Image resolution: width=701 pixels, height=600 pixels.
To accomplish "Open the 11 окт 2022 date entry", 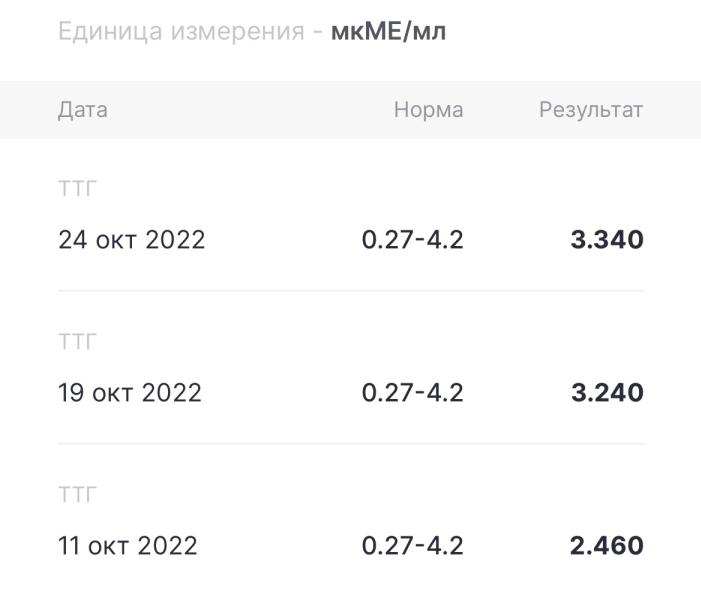I will click(x=128, y=546).
